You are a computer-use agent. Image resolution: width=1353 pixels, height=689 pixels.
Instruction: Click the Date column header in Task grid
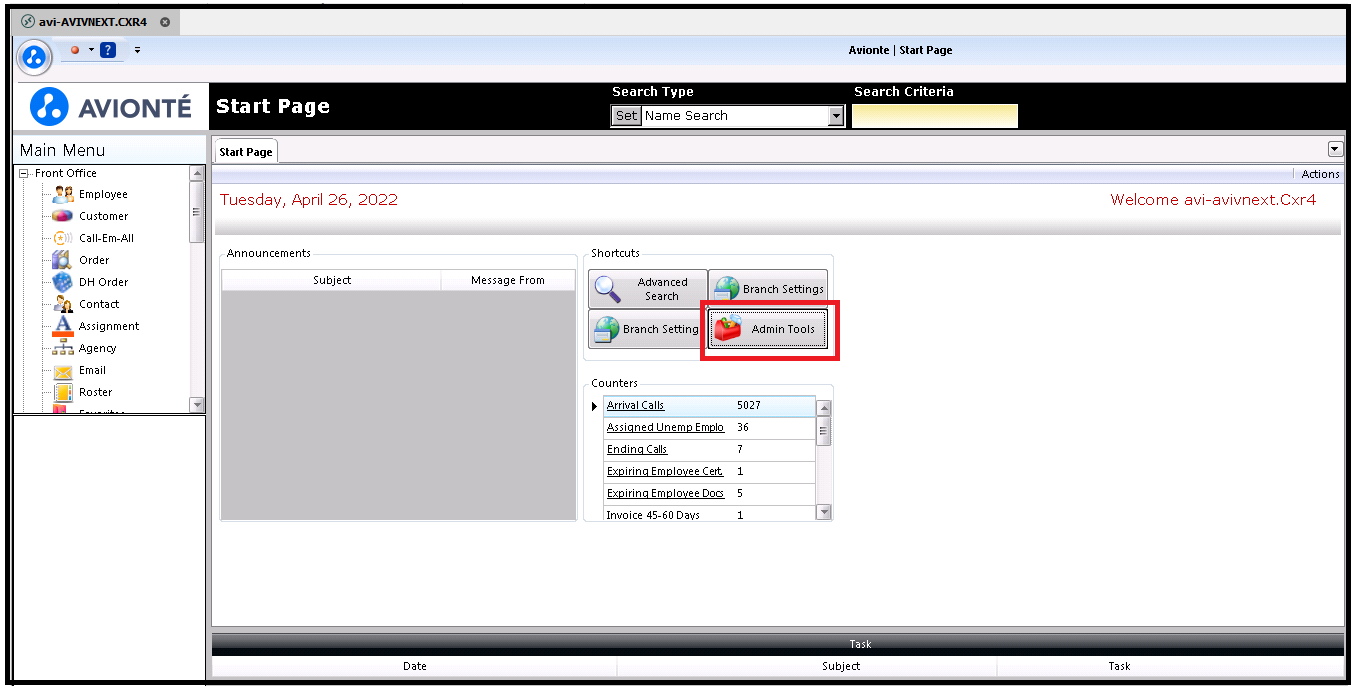coord(415,666)
